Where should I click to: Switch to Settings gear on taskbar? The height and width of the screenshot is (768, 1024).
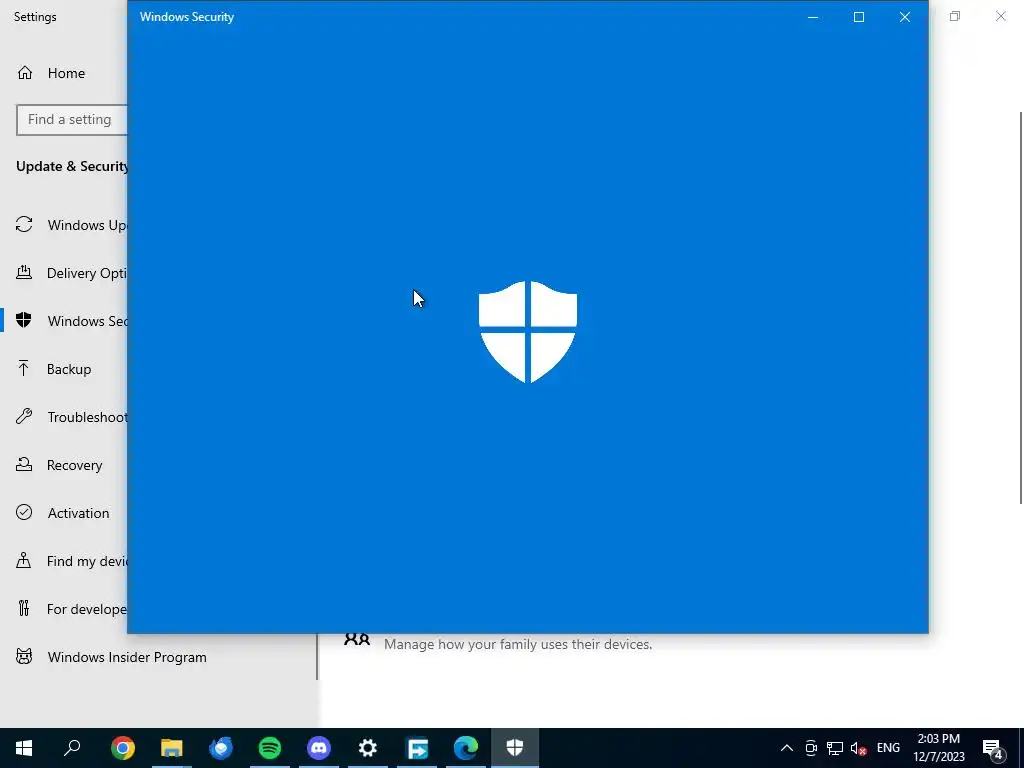coord(368,748)
